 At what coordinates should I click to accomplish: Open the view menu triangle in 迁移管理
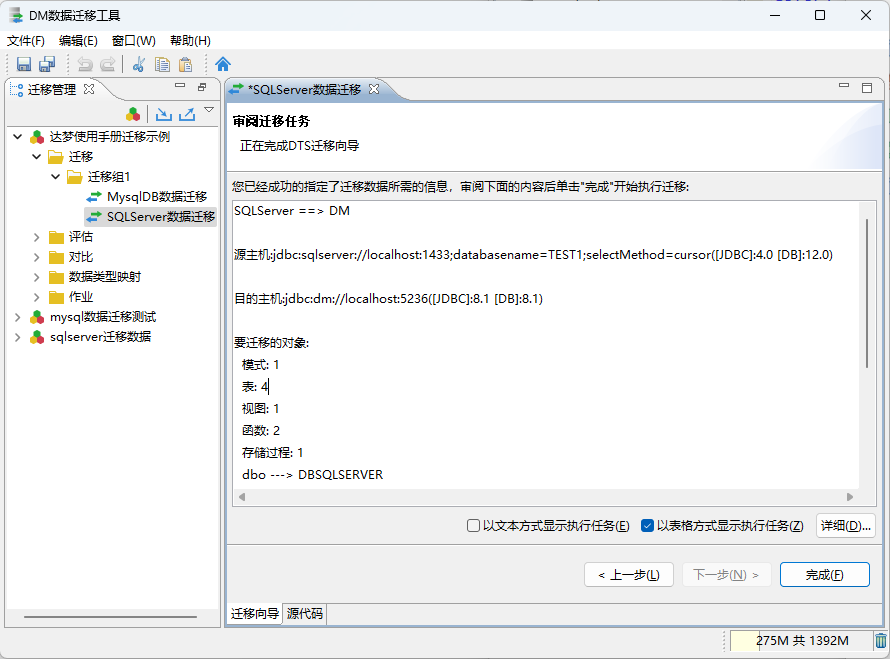[x=209, y=110]
